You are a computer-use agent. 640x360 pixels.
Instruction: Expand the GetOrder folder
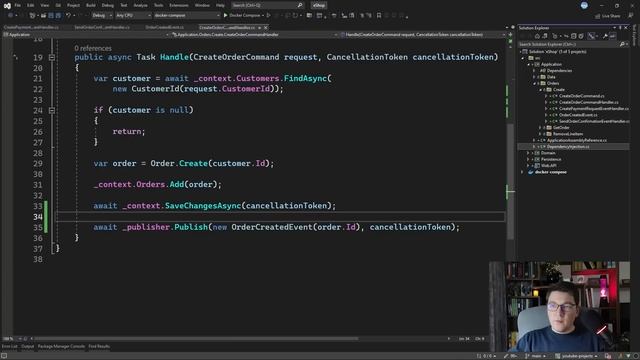tap(540, 128)
